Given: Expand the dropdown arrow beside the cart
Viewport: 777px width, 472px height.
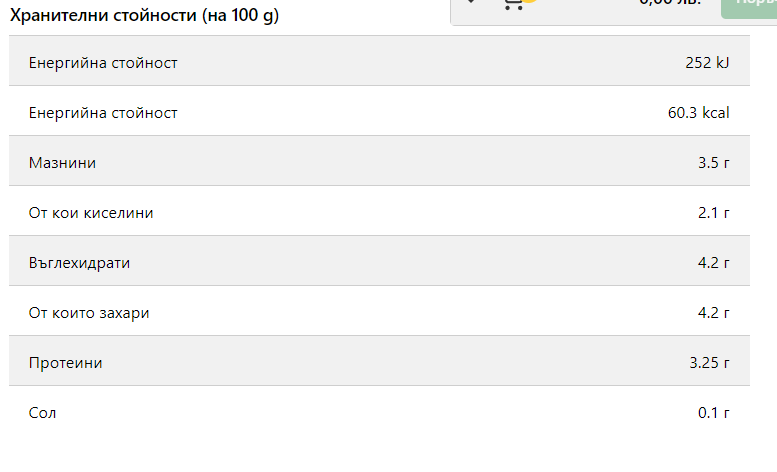Looking at the screenshot, I should click(471, 3).
